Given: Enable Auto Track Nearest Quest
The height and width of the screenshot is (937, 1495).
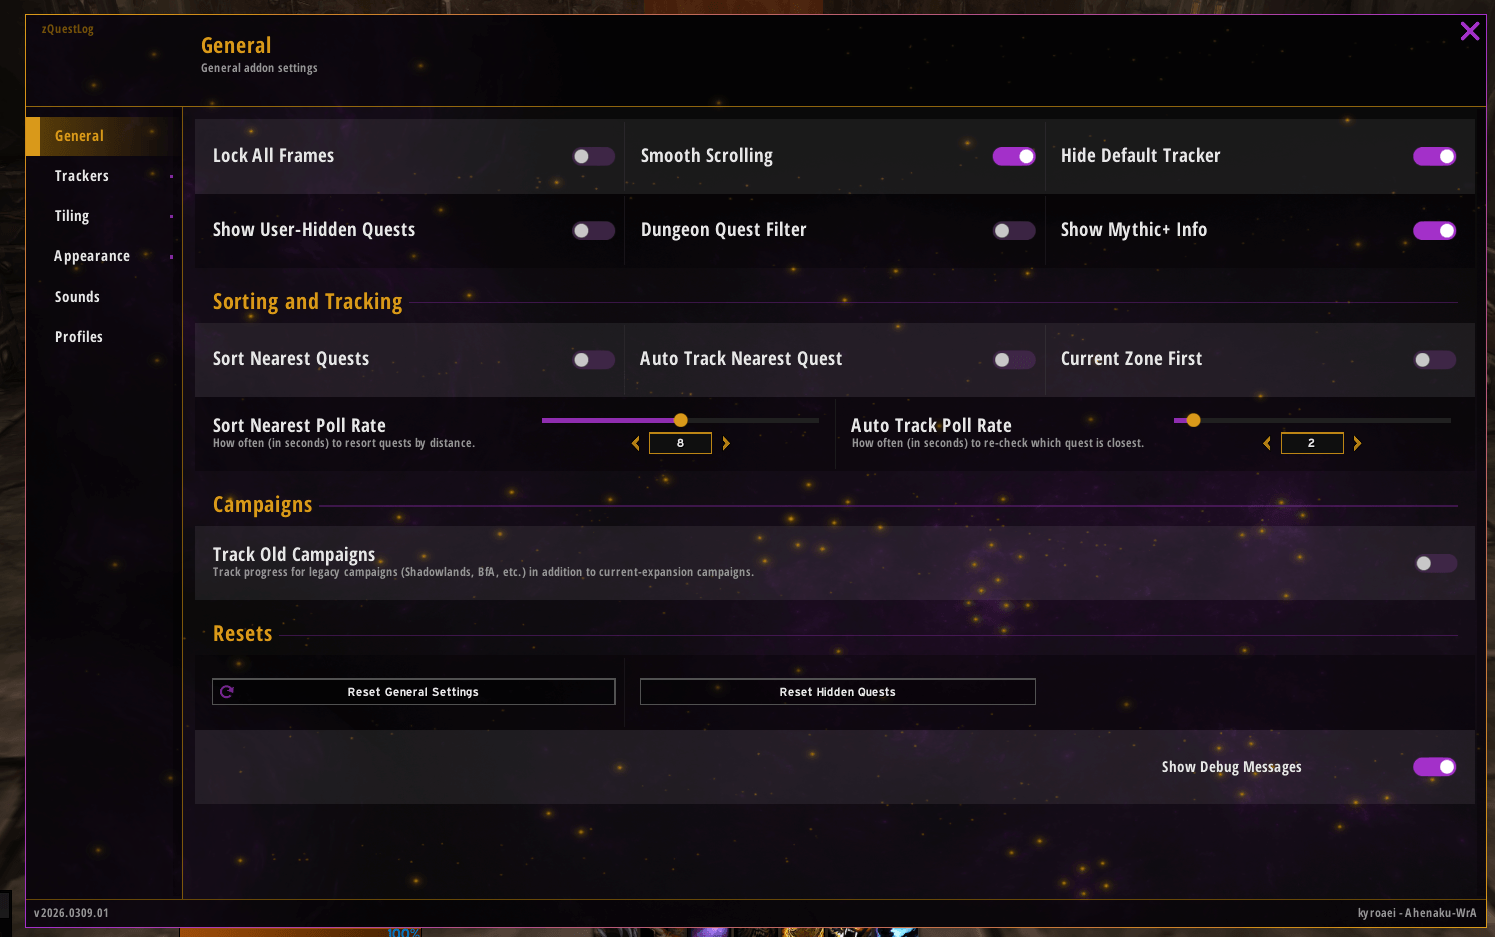Looking at the screenshot, I should [x=1014, y=359].
